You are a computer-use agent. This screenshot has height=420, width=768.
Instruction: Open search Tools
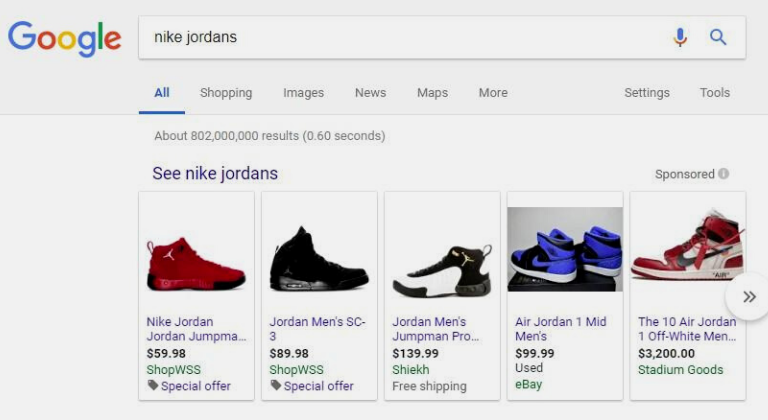[x=714, y=93]
